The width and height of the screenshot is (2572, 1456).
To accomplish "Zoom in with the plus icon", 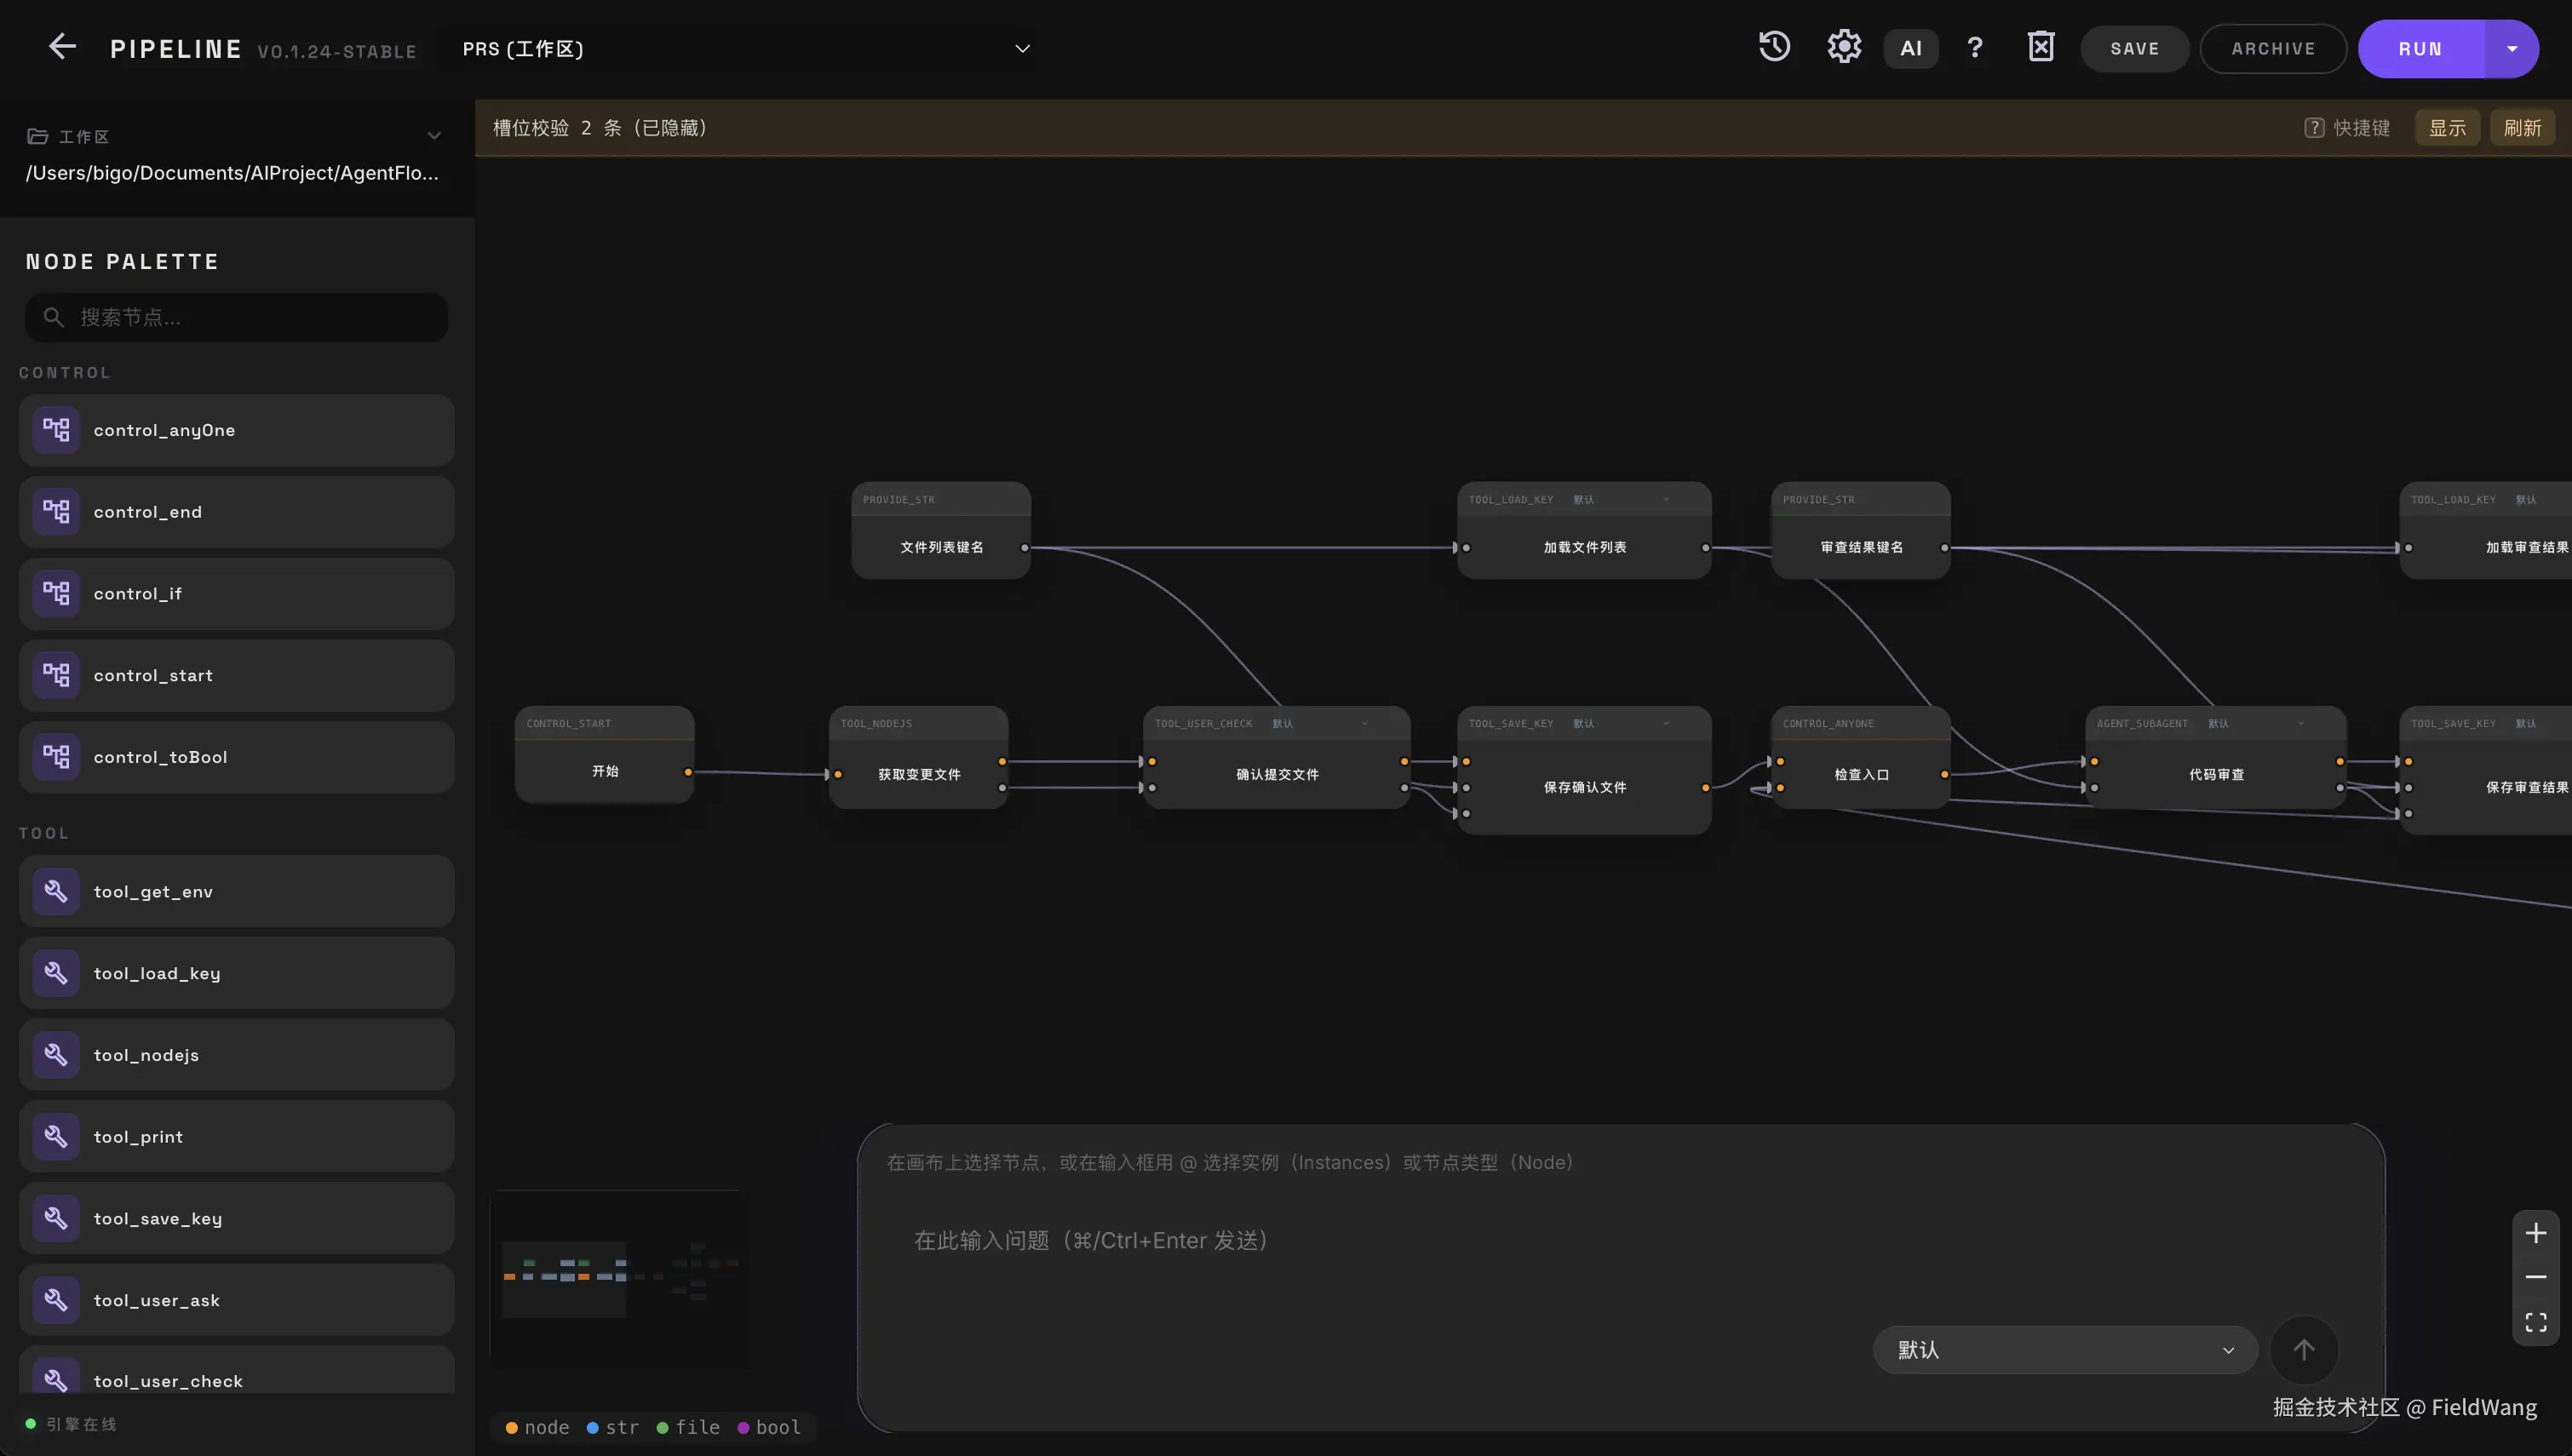I will point(2535,1233).
